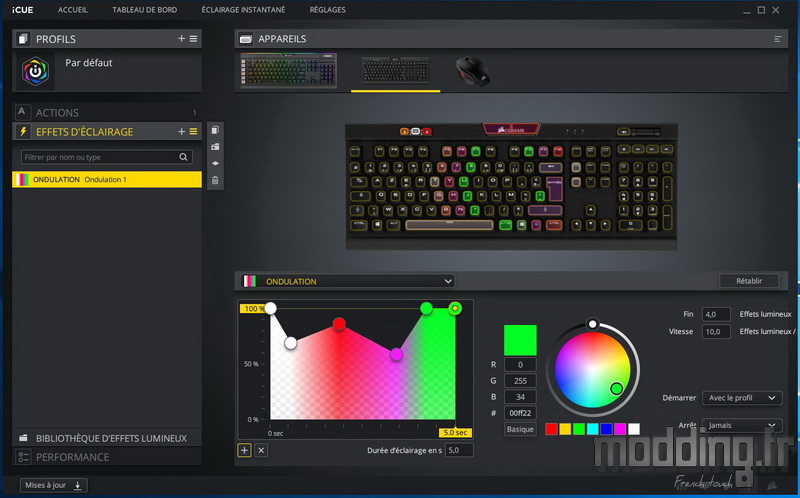The width and height of the screenshot is (800, 498).
Task: Select the magenta point on gradient graph
Action: pyautogui.click(x=396, y=354)
